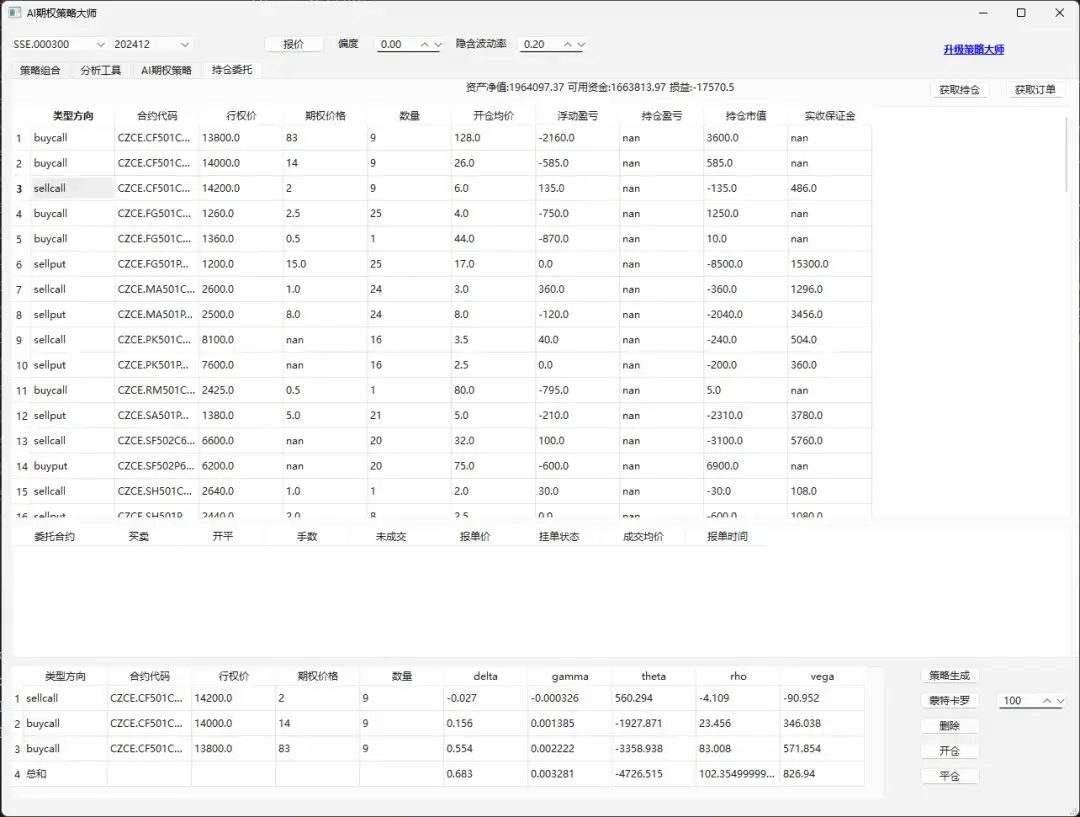Increase the Monte Carlo count 100 with the up arrow
The image size is (1080, 817).
[1047, 701]
